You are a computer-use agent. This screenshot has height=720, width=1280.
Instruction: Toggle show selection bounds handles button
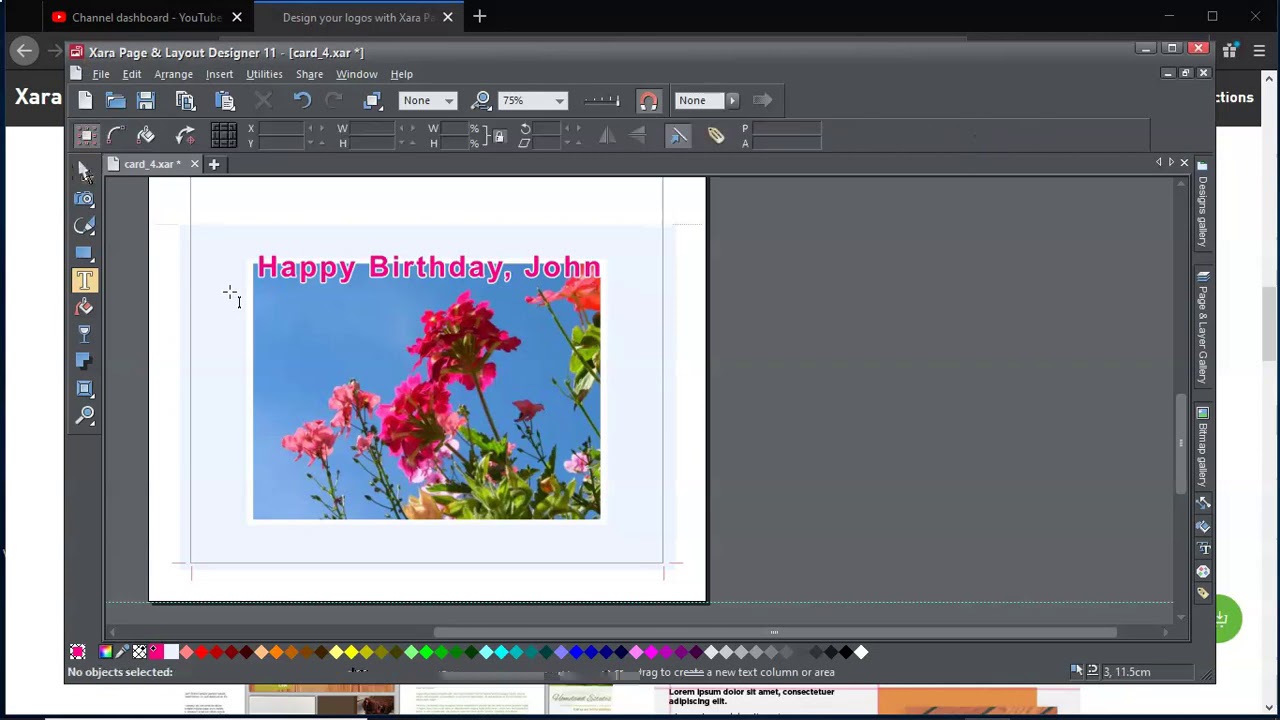point(86,136)
